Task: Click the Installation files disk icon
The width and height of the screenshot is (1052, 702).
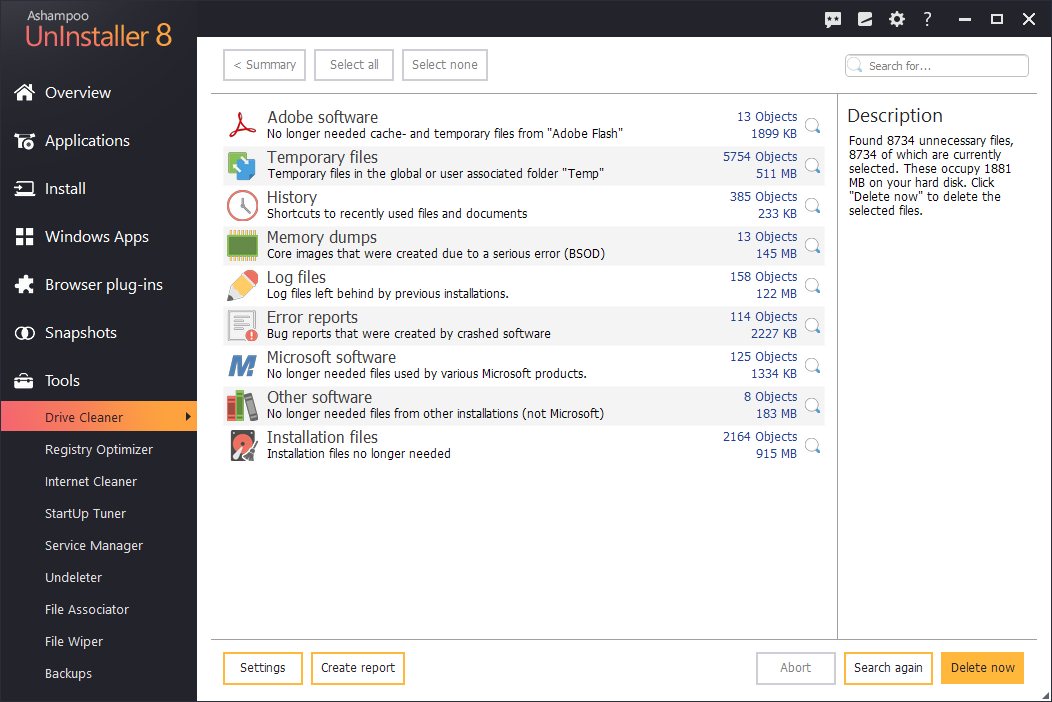Action: tap(242, 446)
